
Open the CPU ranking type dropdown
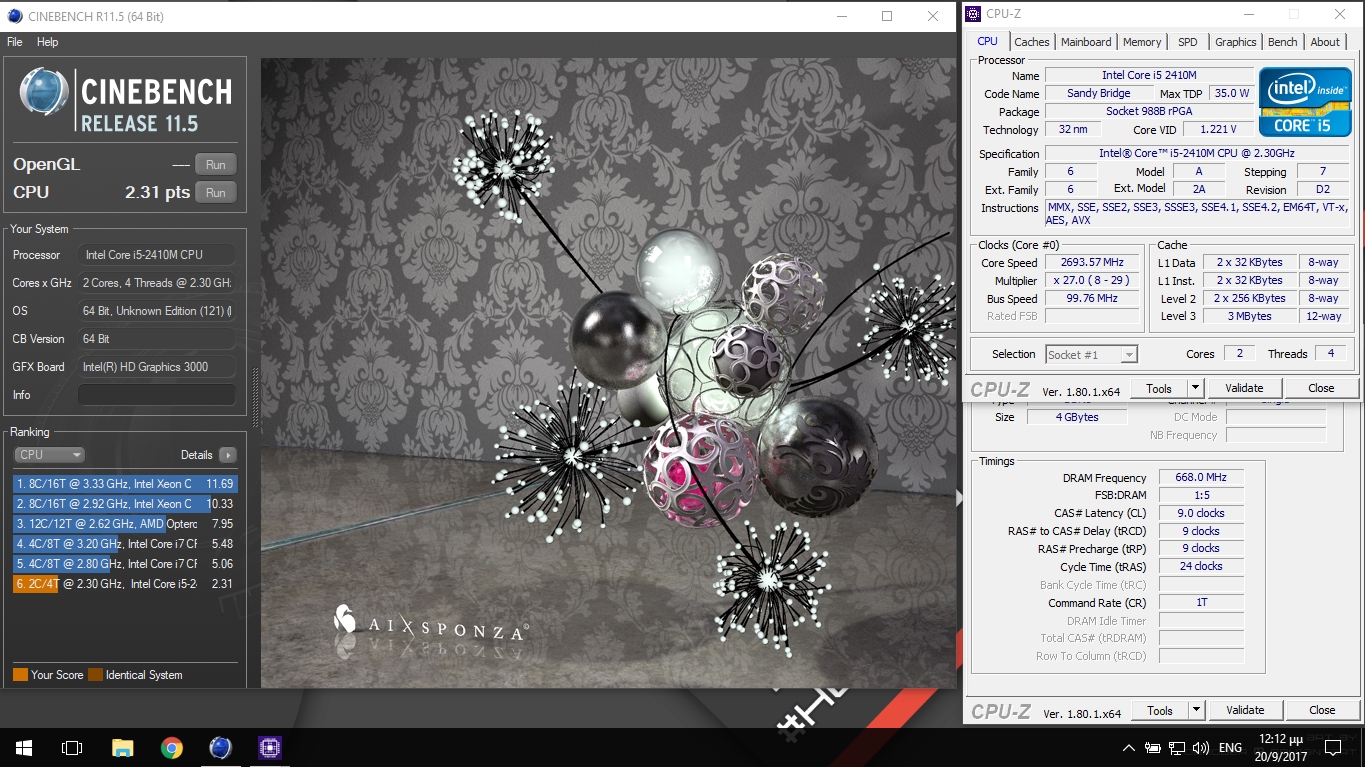click(49, 455)
